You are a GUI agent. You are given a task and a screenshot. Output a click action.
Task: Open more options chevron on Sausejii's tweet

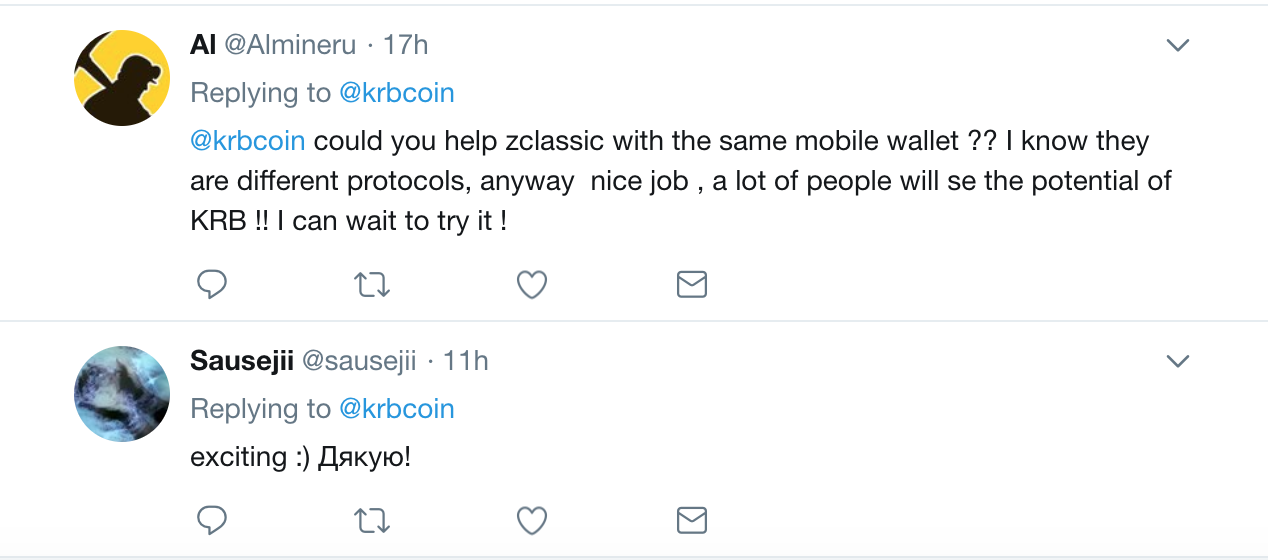pyautogui.click(x=1178, y=361)
